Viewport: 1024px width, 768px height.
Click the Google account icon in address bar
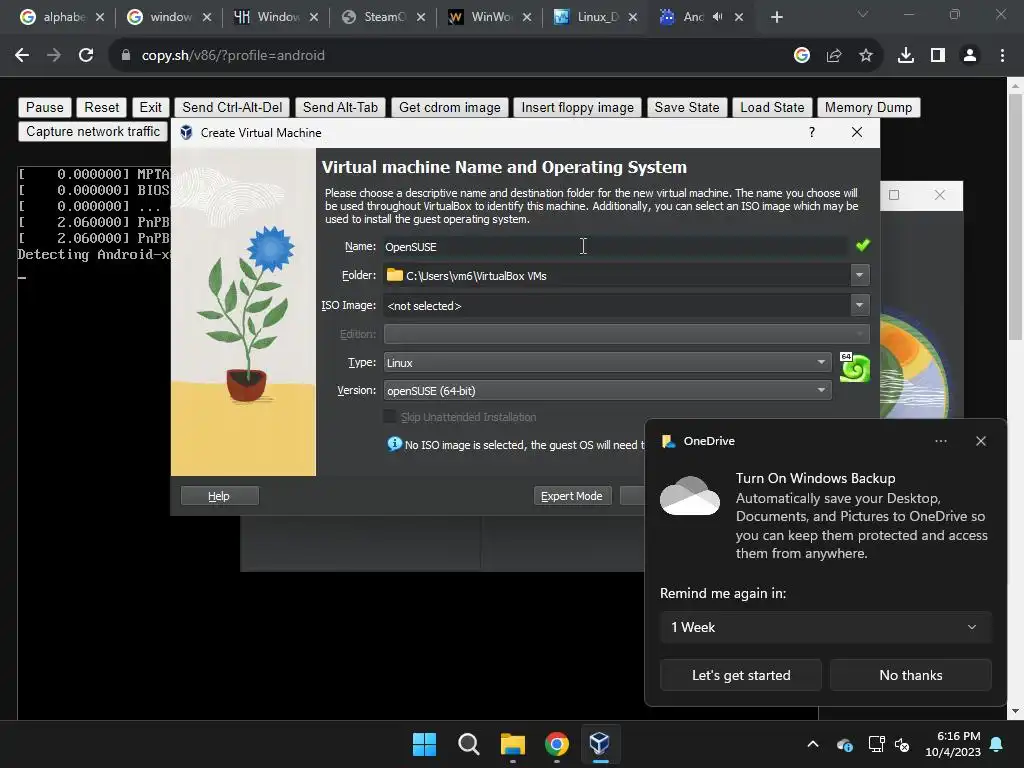click(x=801, y=56)
